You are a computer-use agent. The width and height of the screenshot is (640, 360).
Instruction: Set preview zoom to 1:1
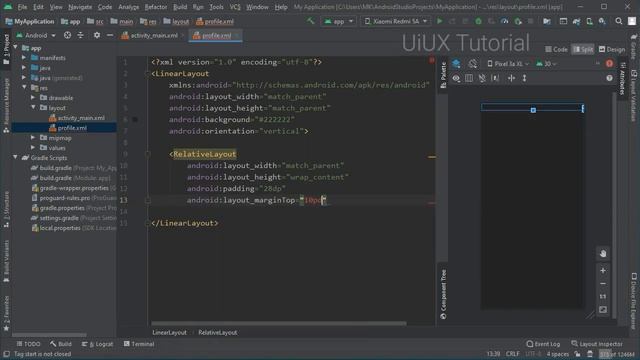click(x=603, y=296)
